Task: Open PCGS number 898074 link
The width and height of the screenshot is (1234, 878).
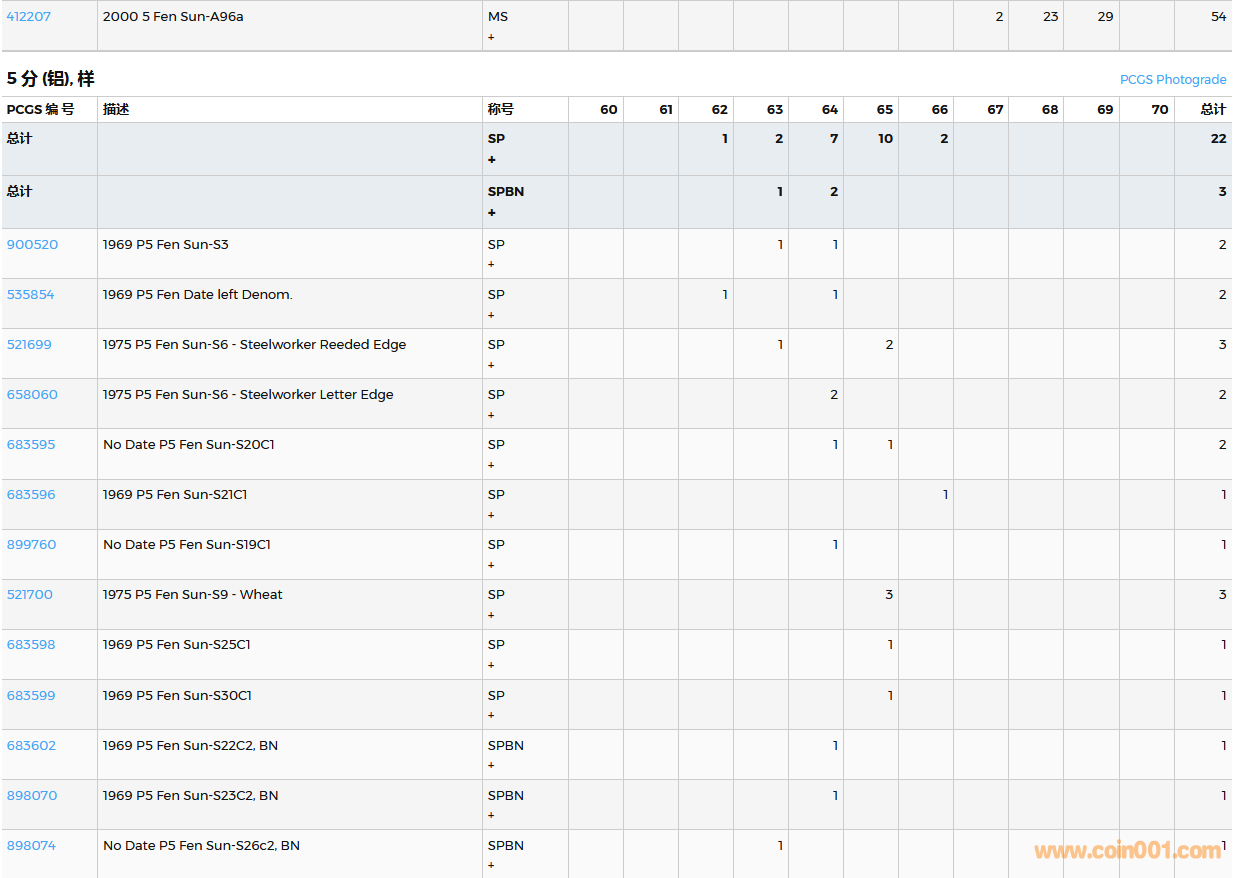Action: [31, 846]
